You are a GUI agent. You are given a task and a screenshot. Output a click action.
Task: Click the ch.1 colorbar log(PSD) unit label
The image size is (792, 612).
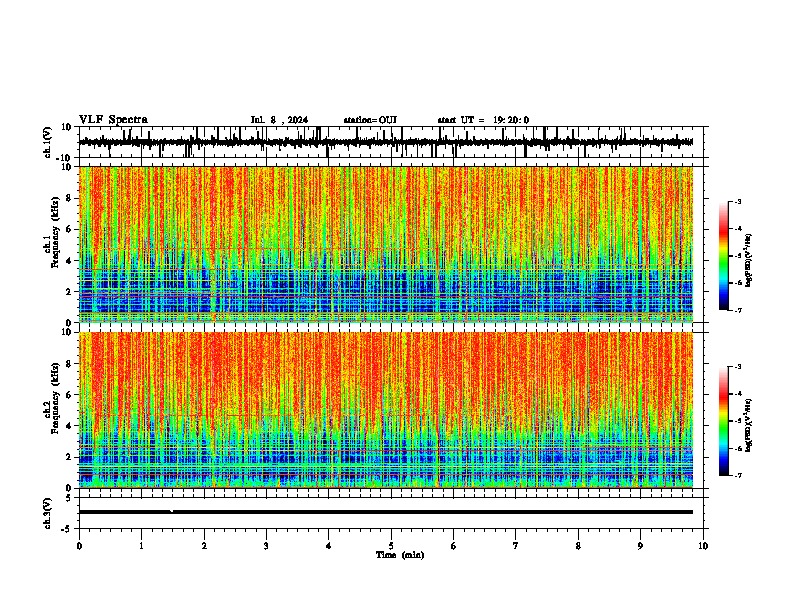[x=748, y=260]
